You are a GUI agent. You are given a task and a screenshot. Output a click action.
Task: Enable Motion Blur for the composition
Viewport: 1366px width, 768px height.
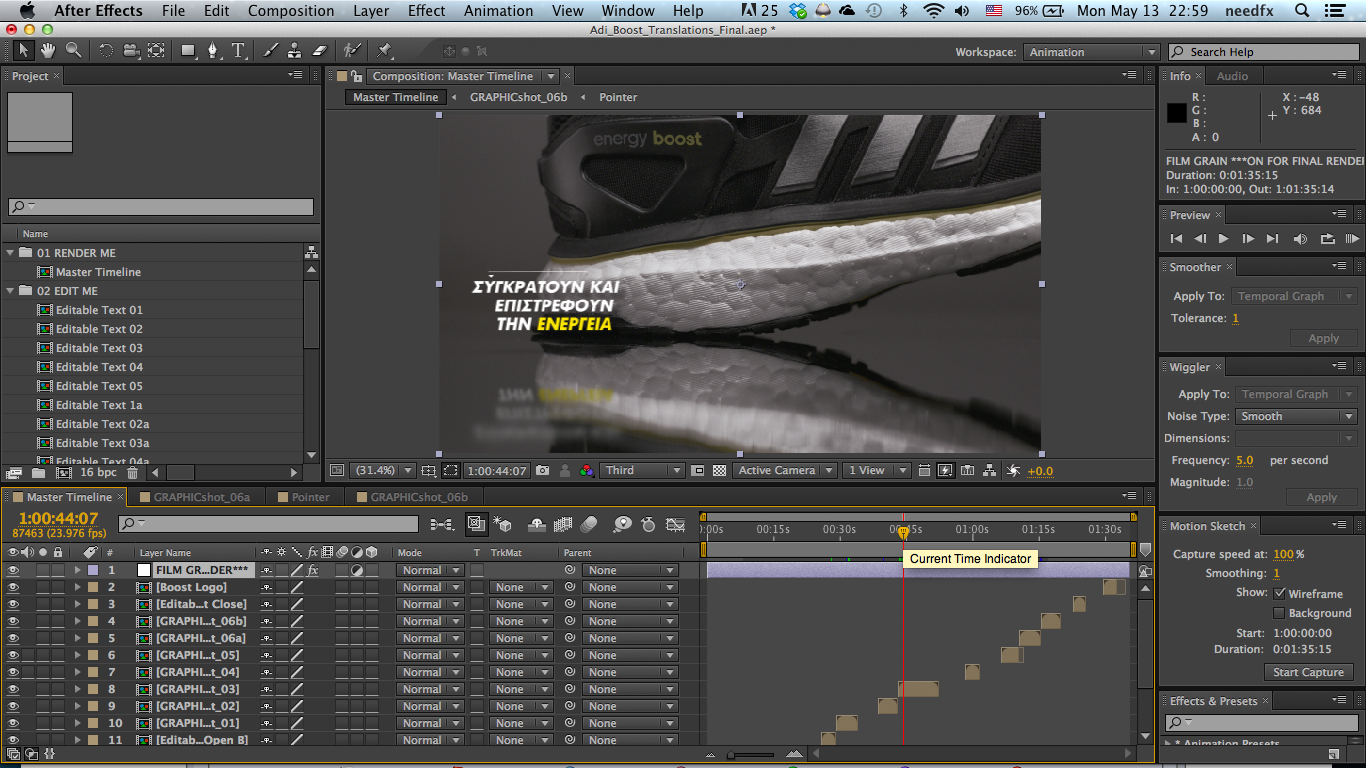[589, 524]
